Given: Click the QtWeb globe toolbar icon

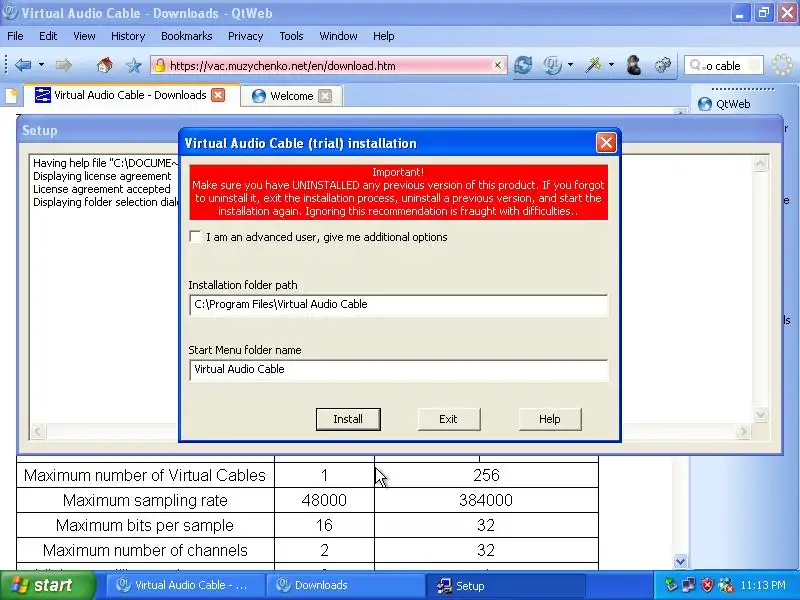Looking at the screenshot, I should point(552,65).
